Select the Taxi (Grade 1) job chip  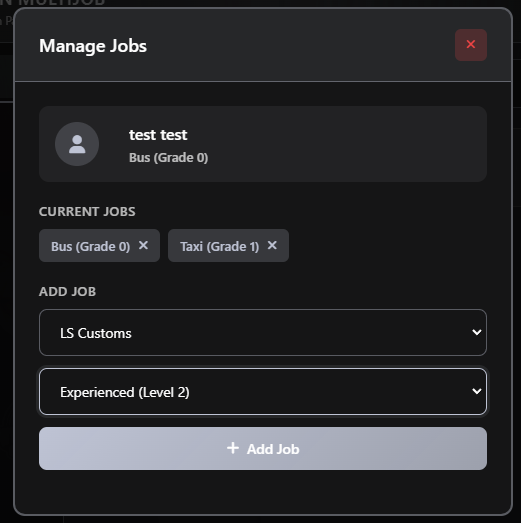228,245
